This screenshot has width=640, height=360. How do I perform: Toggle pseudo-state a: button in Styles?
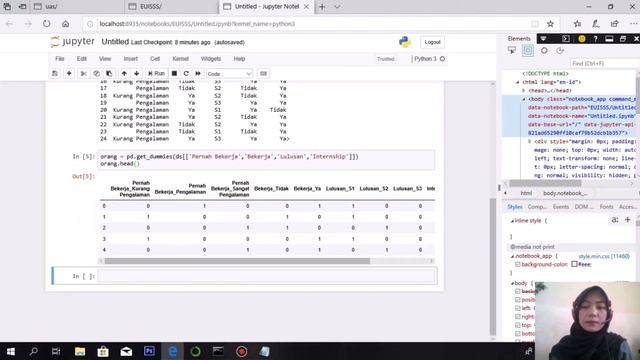pos(615,220)
